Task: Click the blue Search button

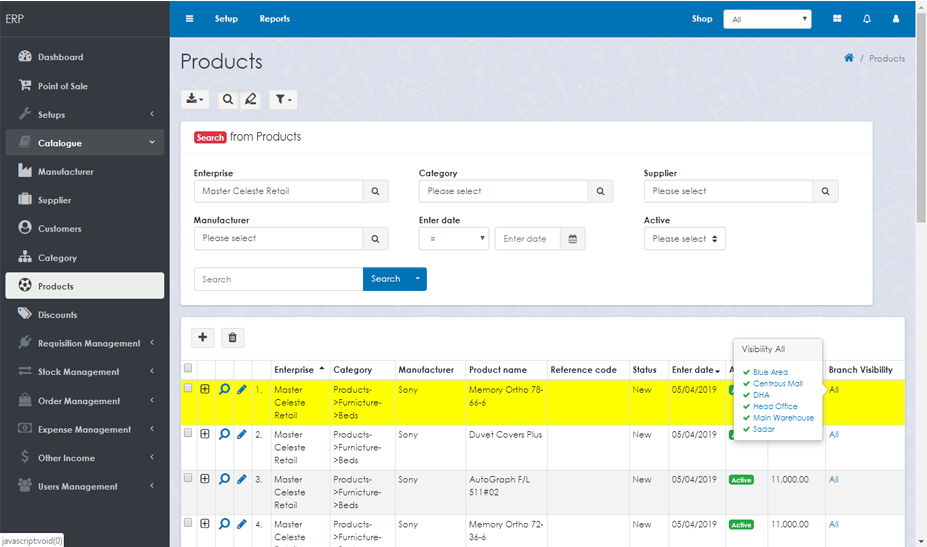Action: click(385, 279)
